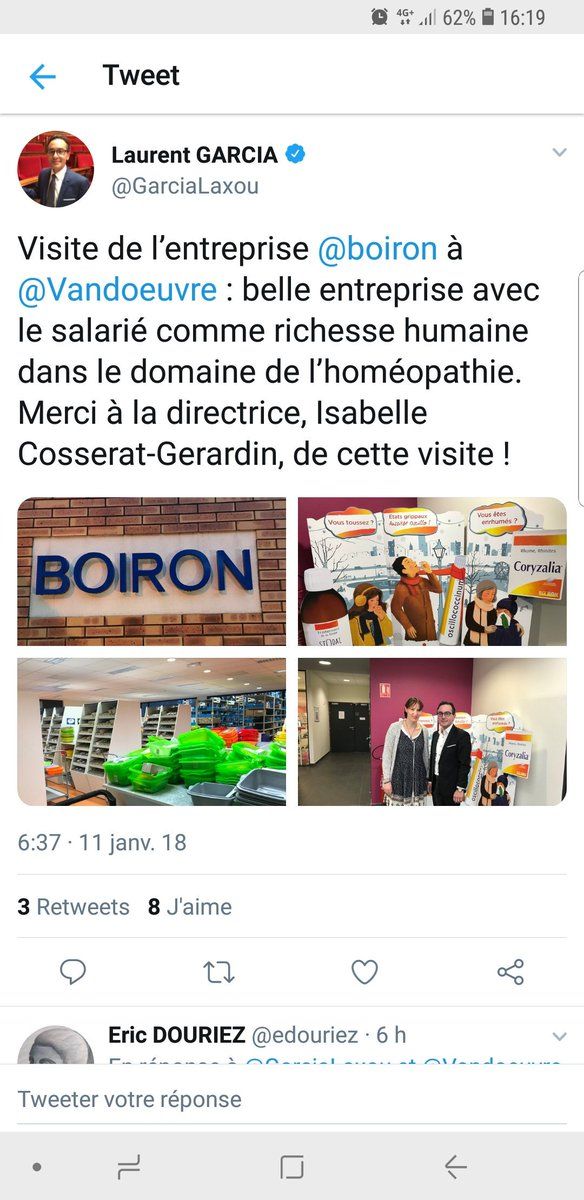Viewport: 584px width, 1200px height.
Task: Like the tweet with the heart icon
Action: (365, 971)
